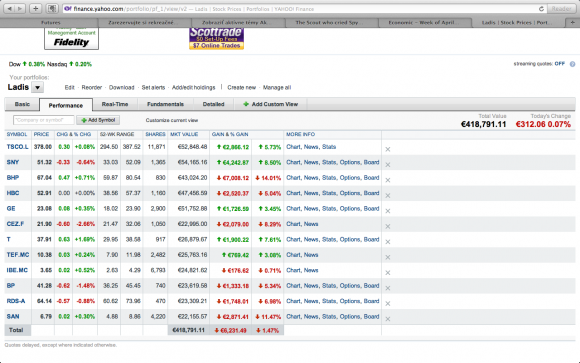Open CEZ.F symbol link
The width and height of the screenshot is (580, 363).
click(x=15, y=224)
